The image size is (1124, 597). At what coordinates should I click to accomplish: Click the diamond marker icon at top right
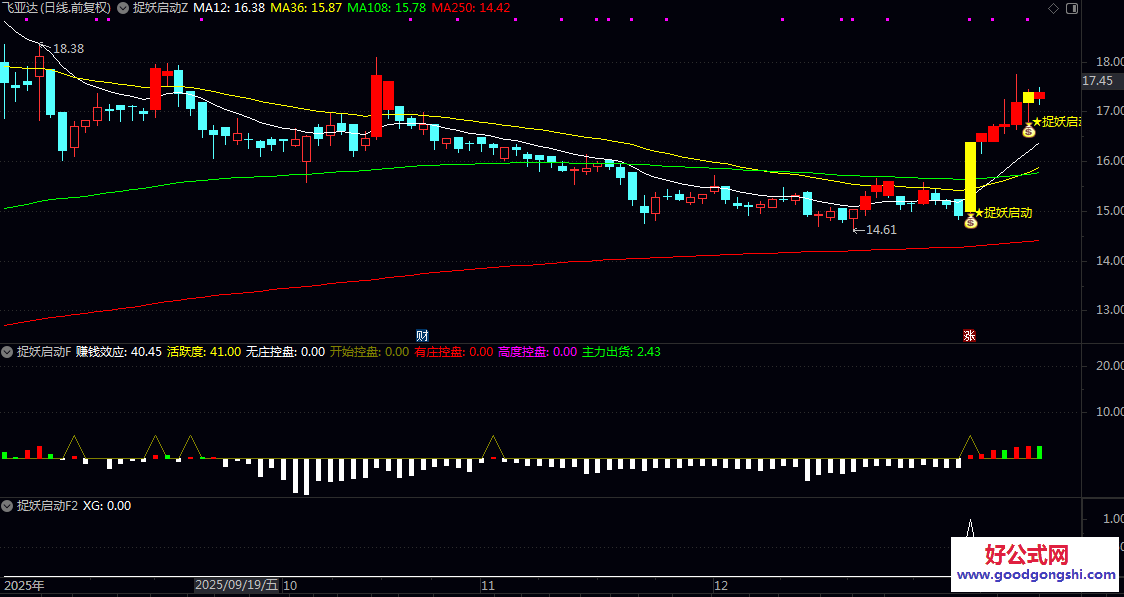point(1053,9)
